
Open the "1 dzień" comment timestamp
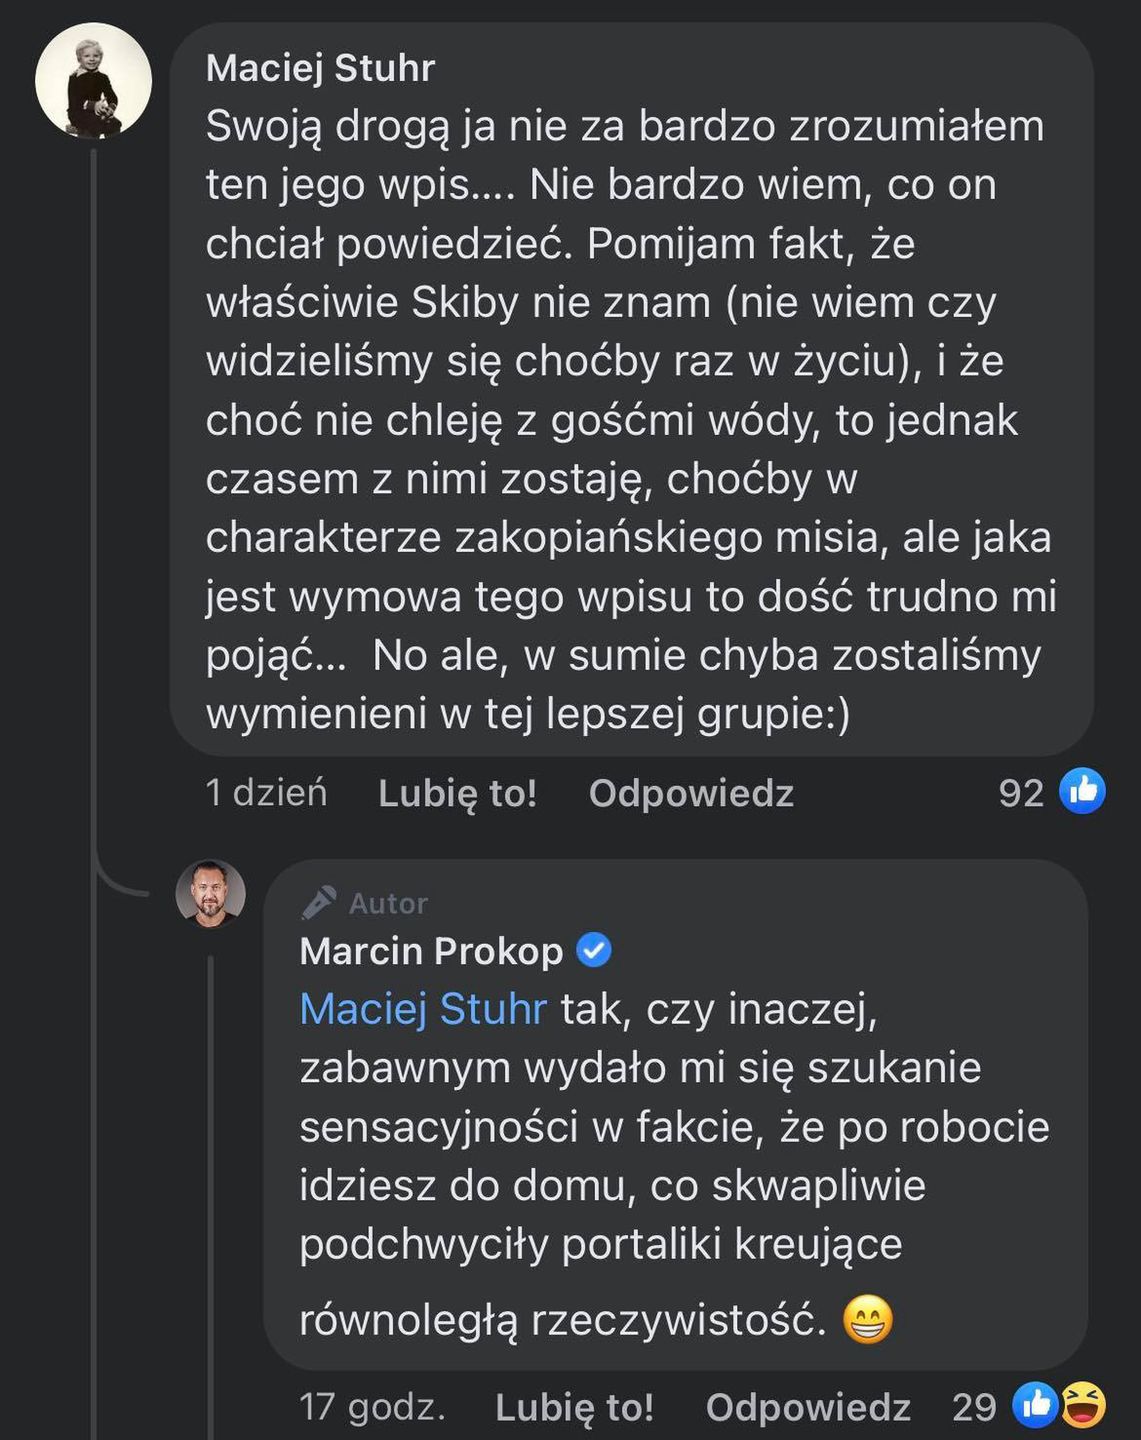pos(266,793)
